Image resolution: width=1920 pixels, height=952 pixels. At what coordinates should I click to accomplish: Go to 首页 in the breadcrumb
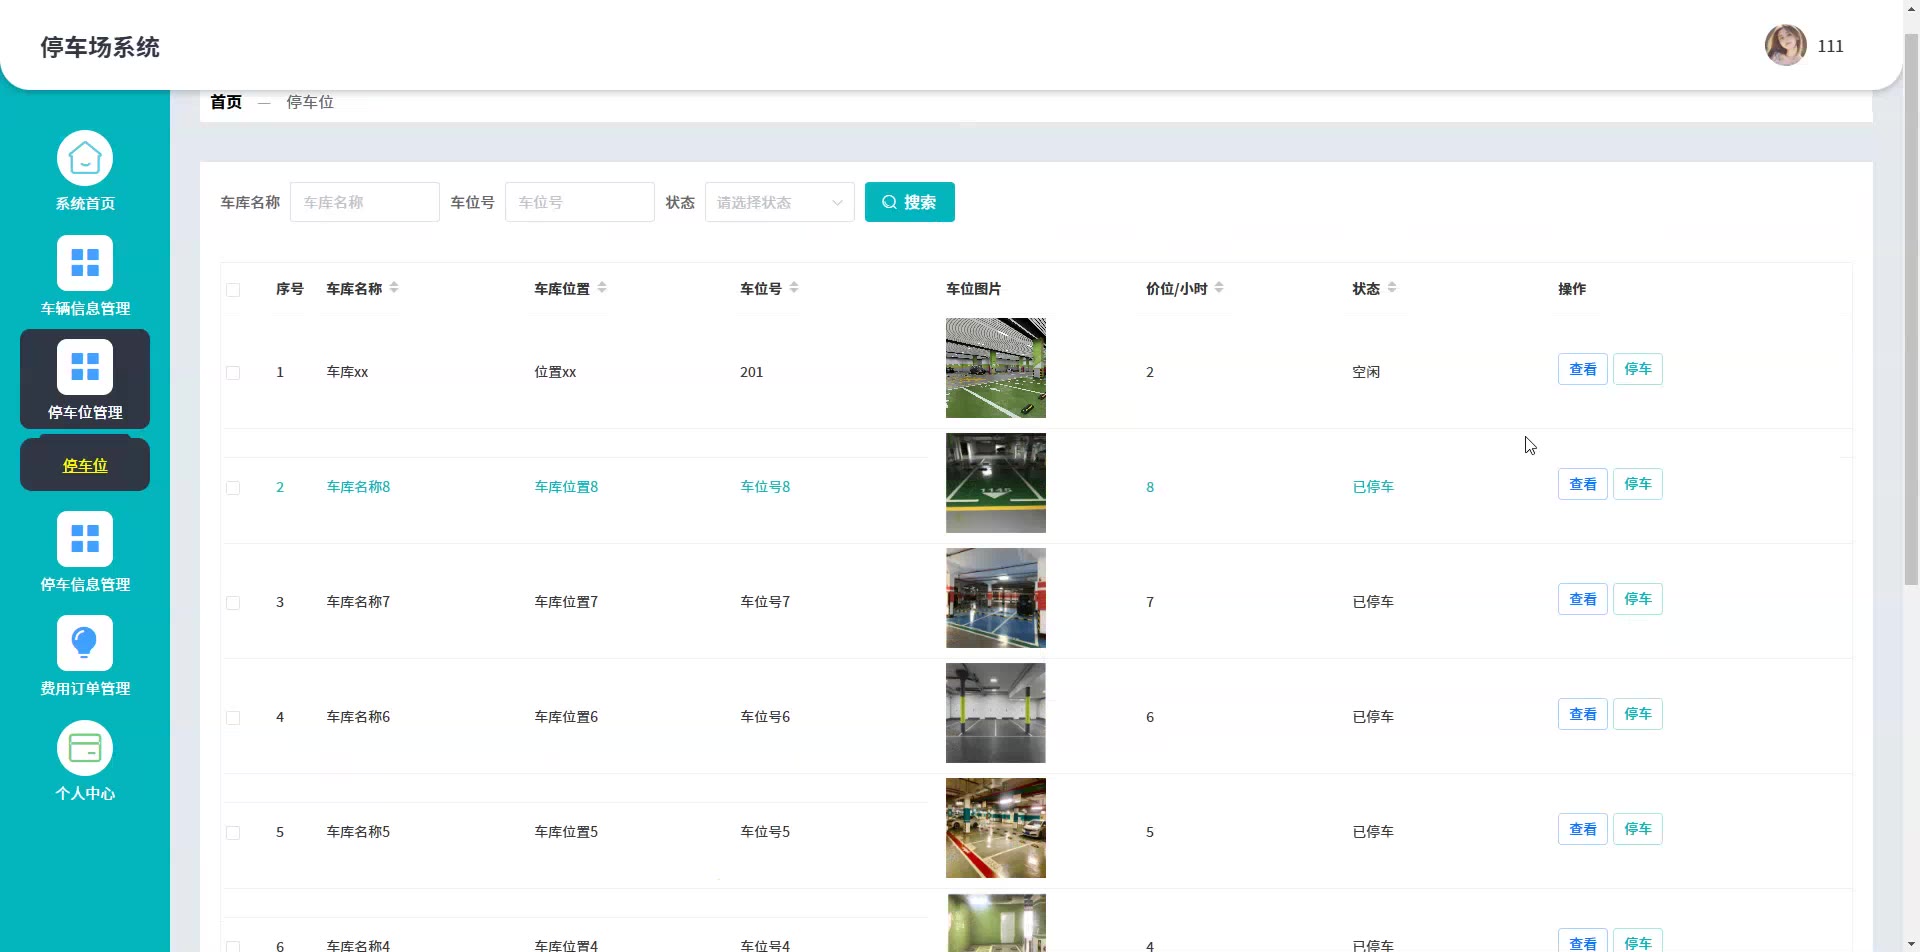point(226,102)
